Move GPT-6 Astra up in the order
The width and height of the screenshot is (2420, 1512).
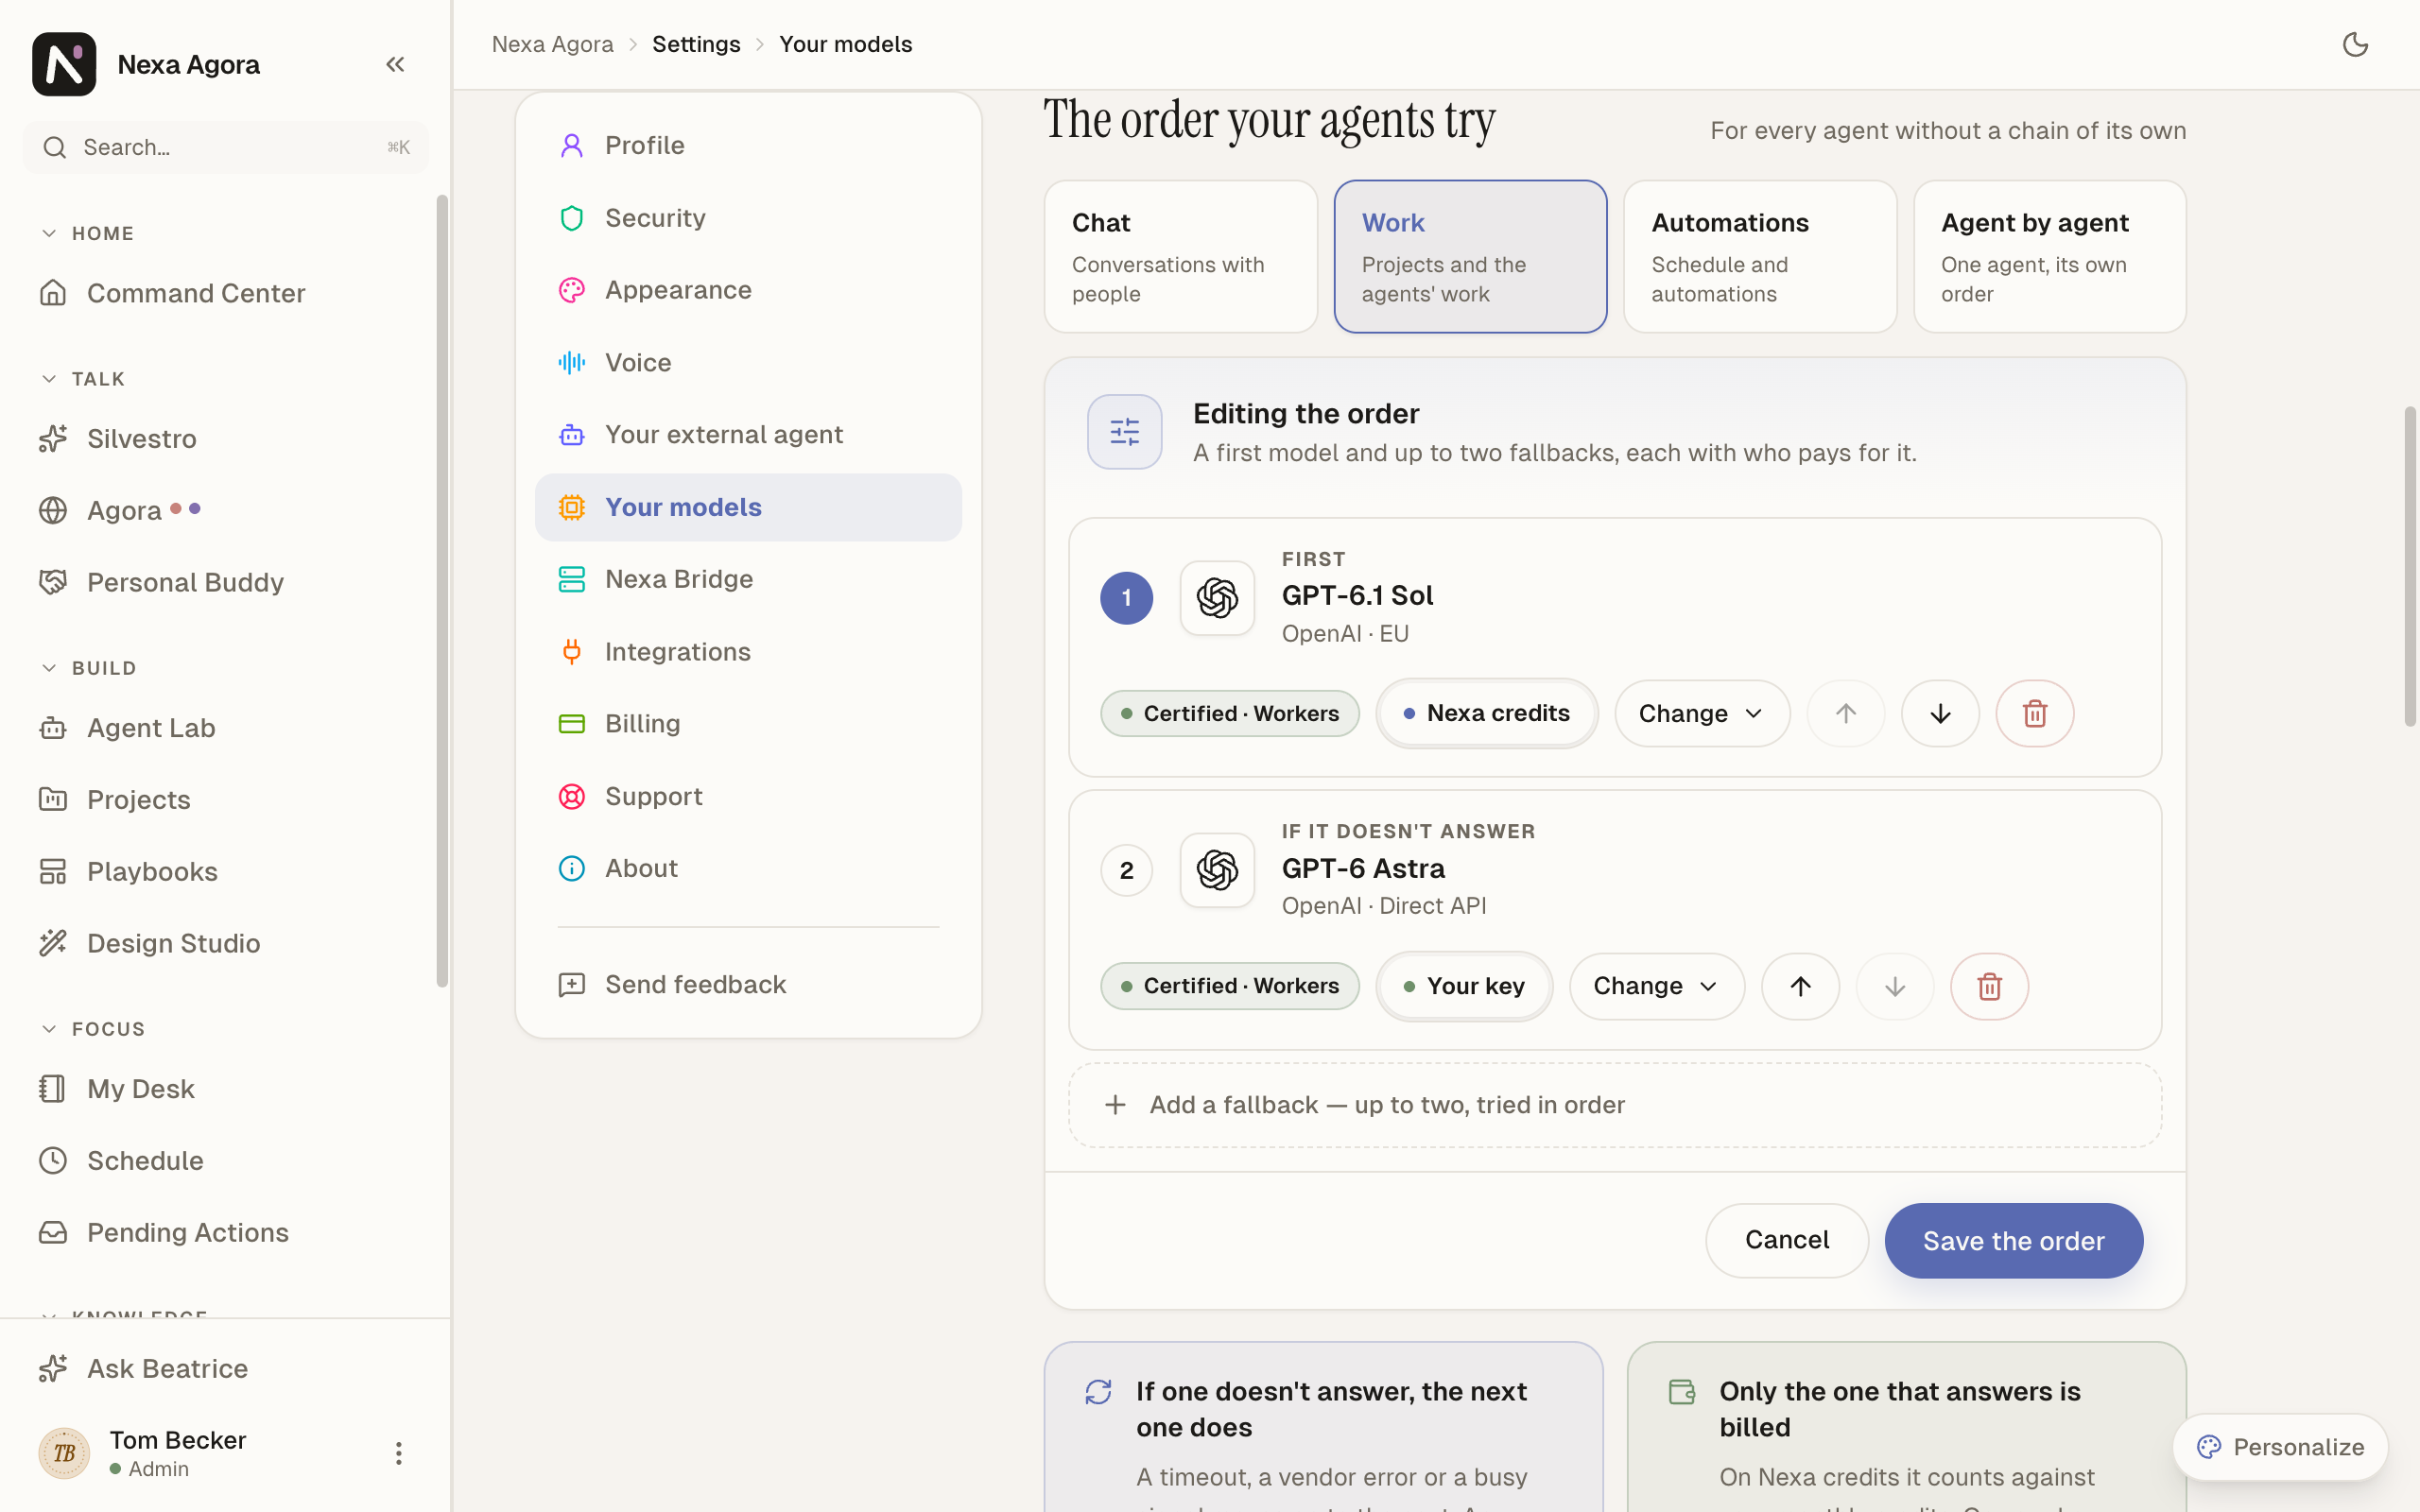[x=1800, y=986]
